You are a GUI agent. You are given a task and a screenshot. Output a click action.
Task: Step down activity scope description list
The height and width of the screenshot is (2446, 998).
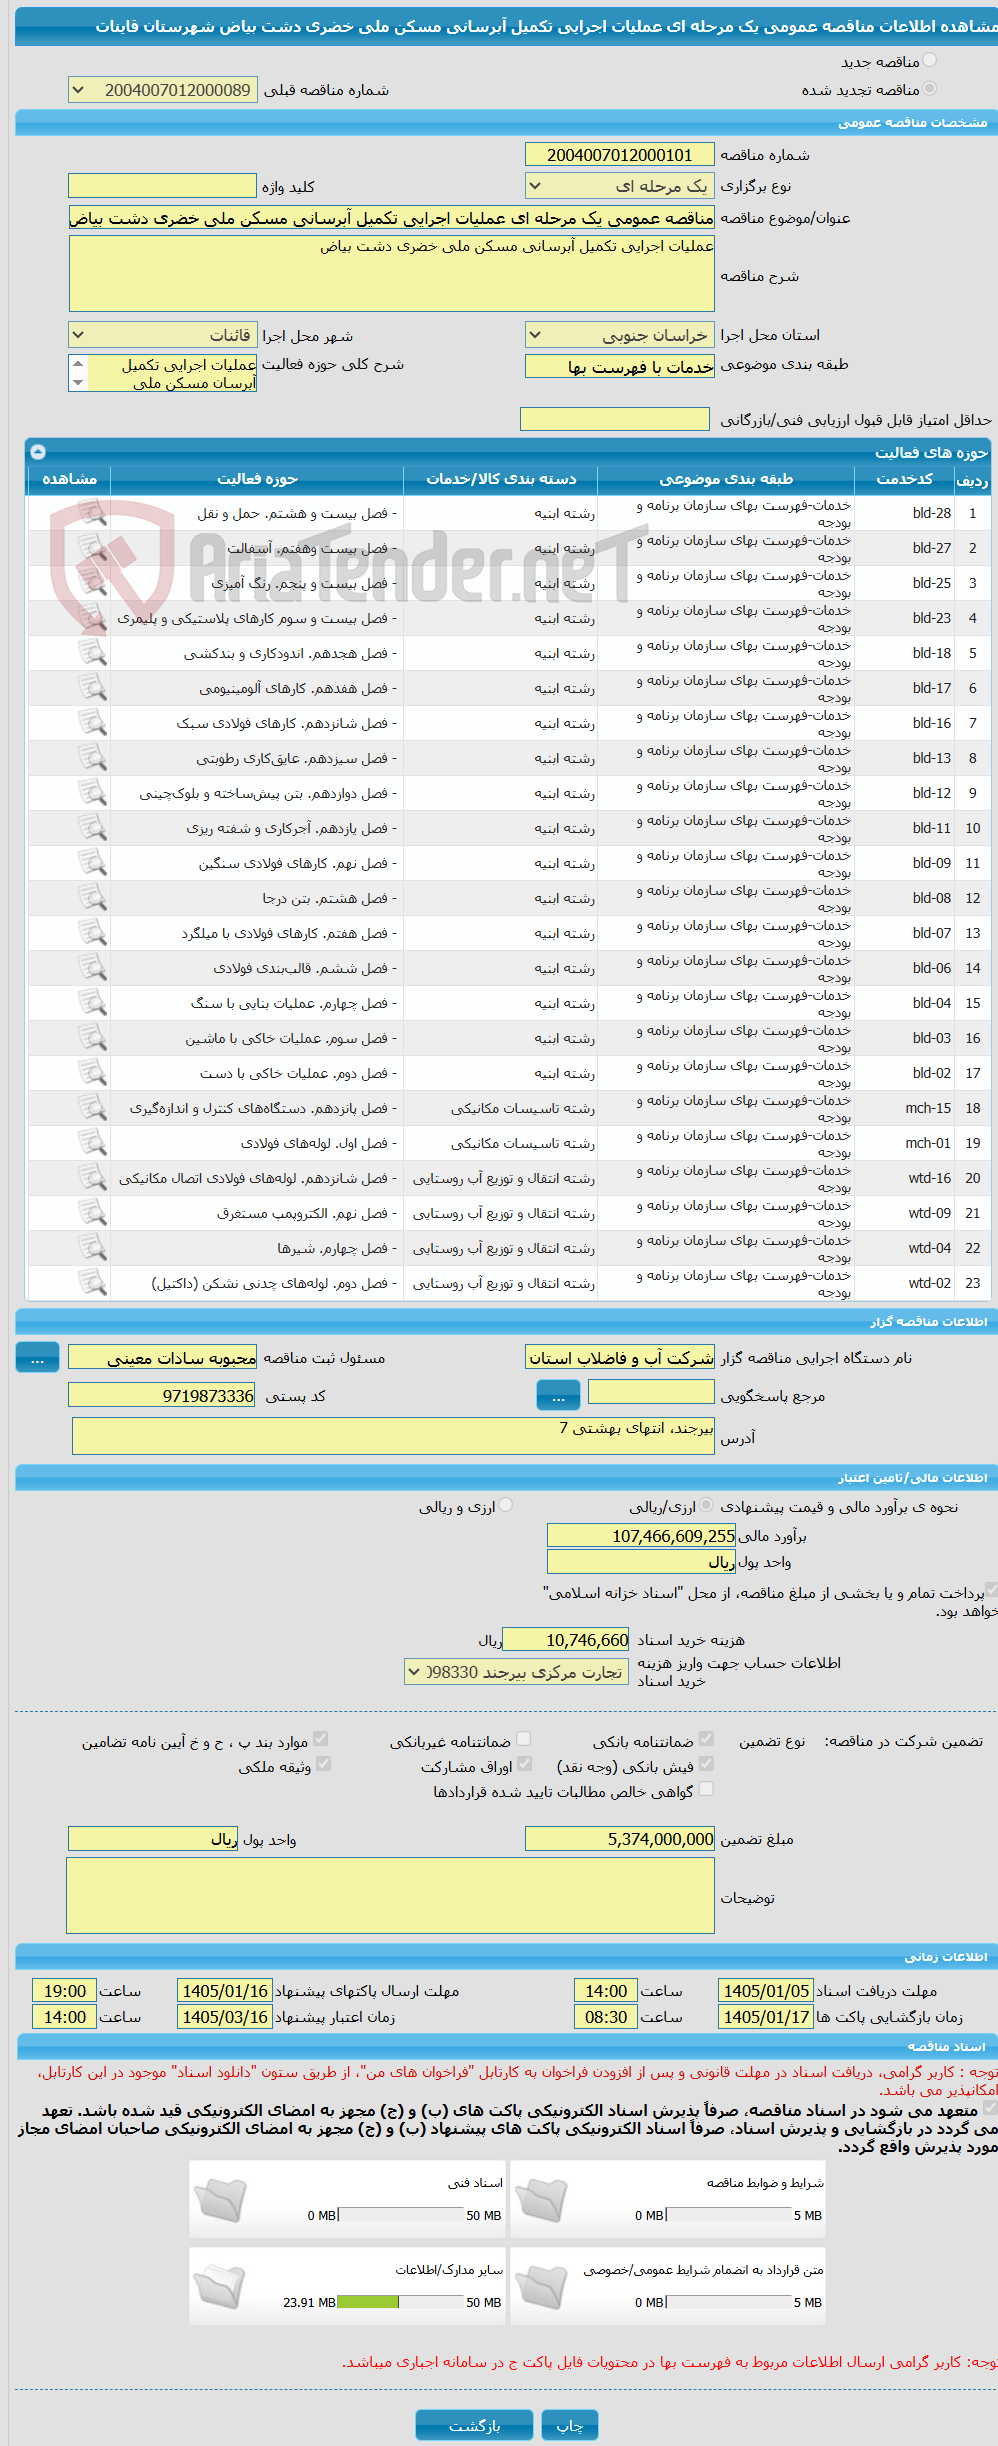(78, 382)
